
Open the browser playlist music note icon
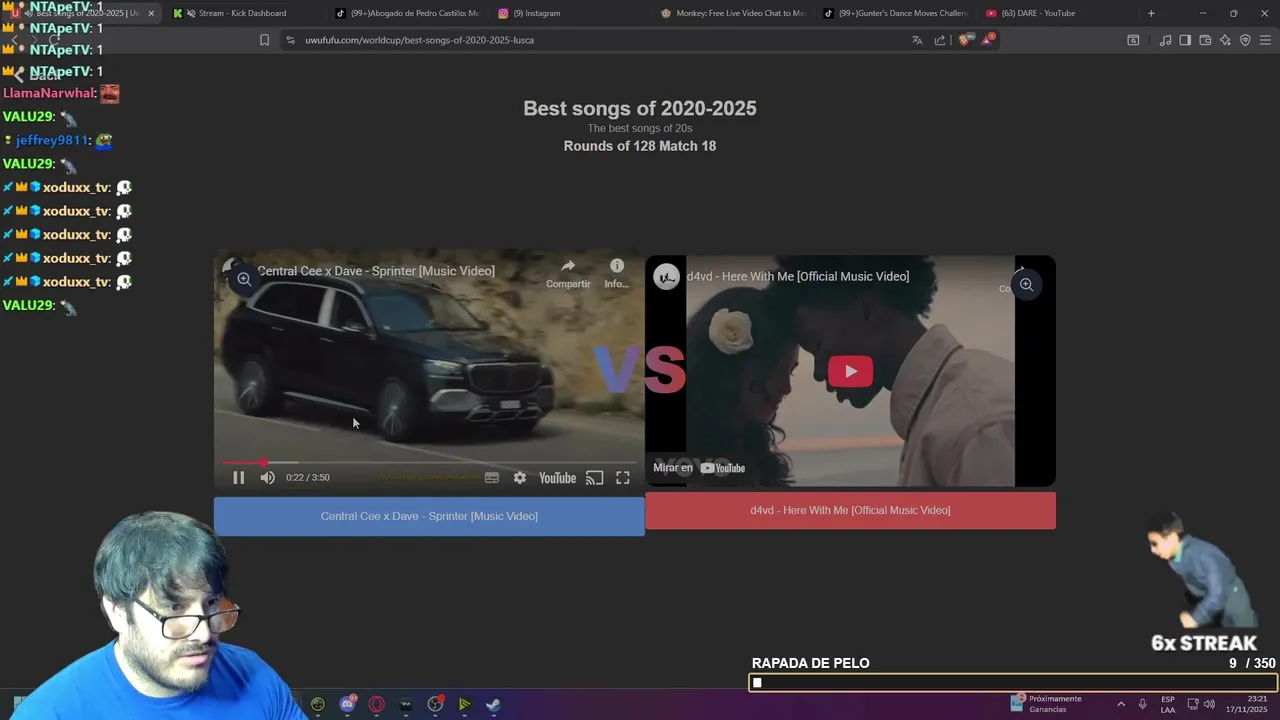tap(1165, 40)
